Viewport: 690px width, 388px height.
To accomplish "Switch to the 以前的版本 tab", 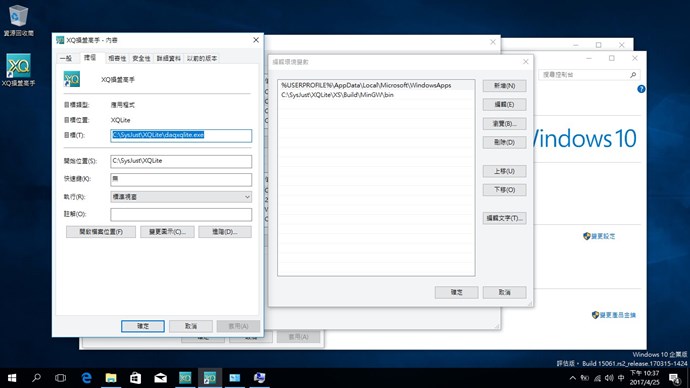I will [202, 58].
